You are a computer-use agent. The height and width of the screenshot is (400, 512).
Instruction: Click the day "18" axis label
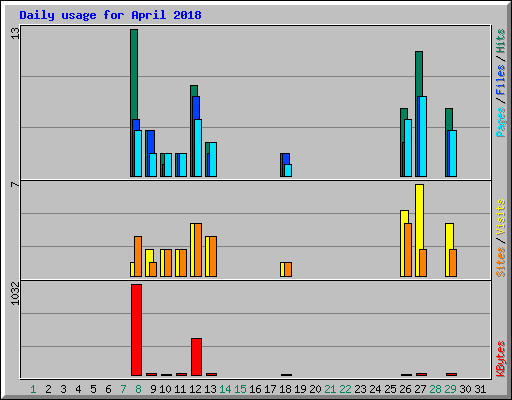point(285,389)
